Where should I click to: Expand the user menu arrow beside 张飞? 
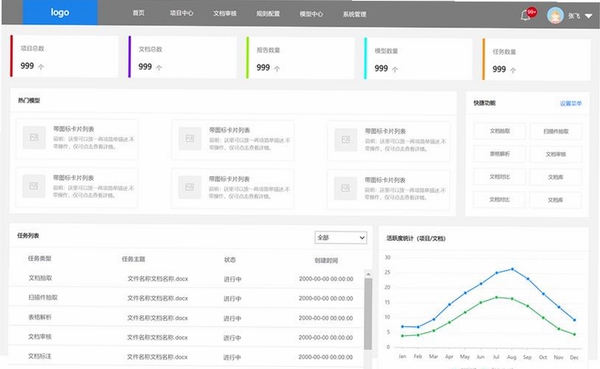(589, 16)
